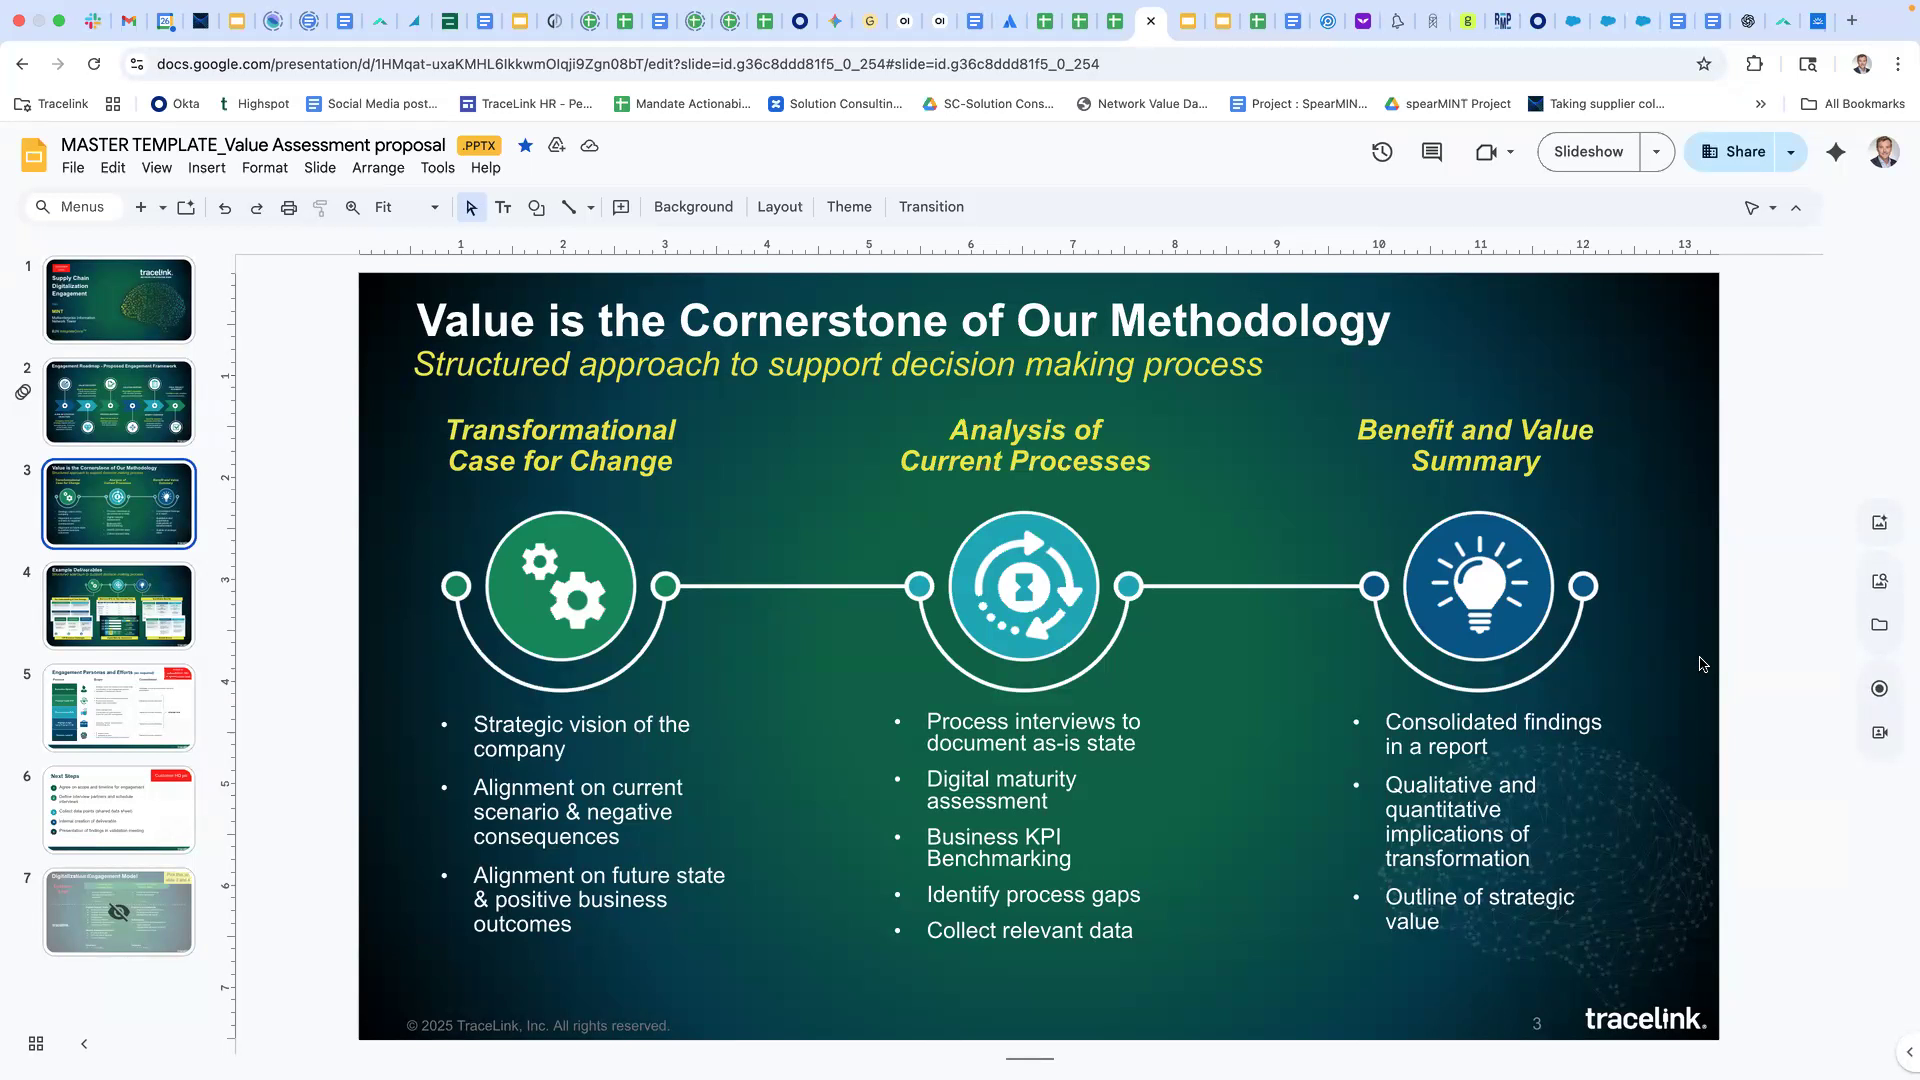Click the Gemini sparkle icon
This screenshot has width=1920, height=1080.
pos(1836,152)
